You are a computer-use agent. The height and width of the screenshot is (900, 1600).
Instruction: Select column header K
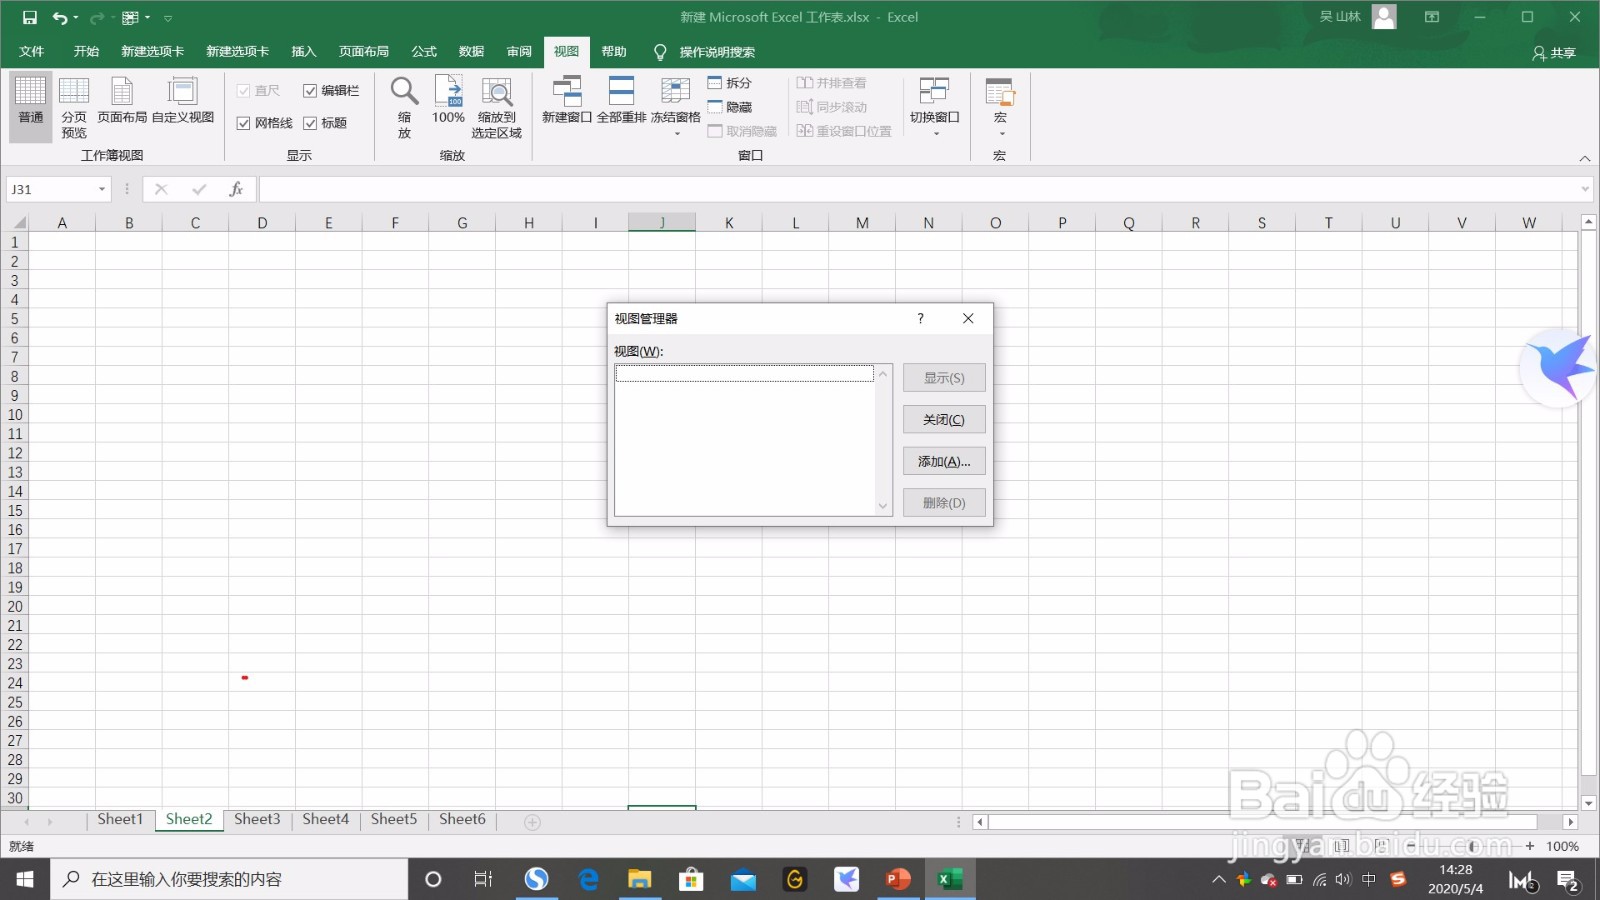coord(729,223)
